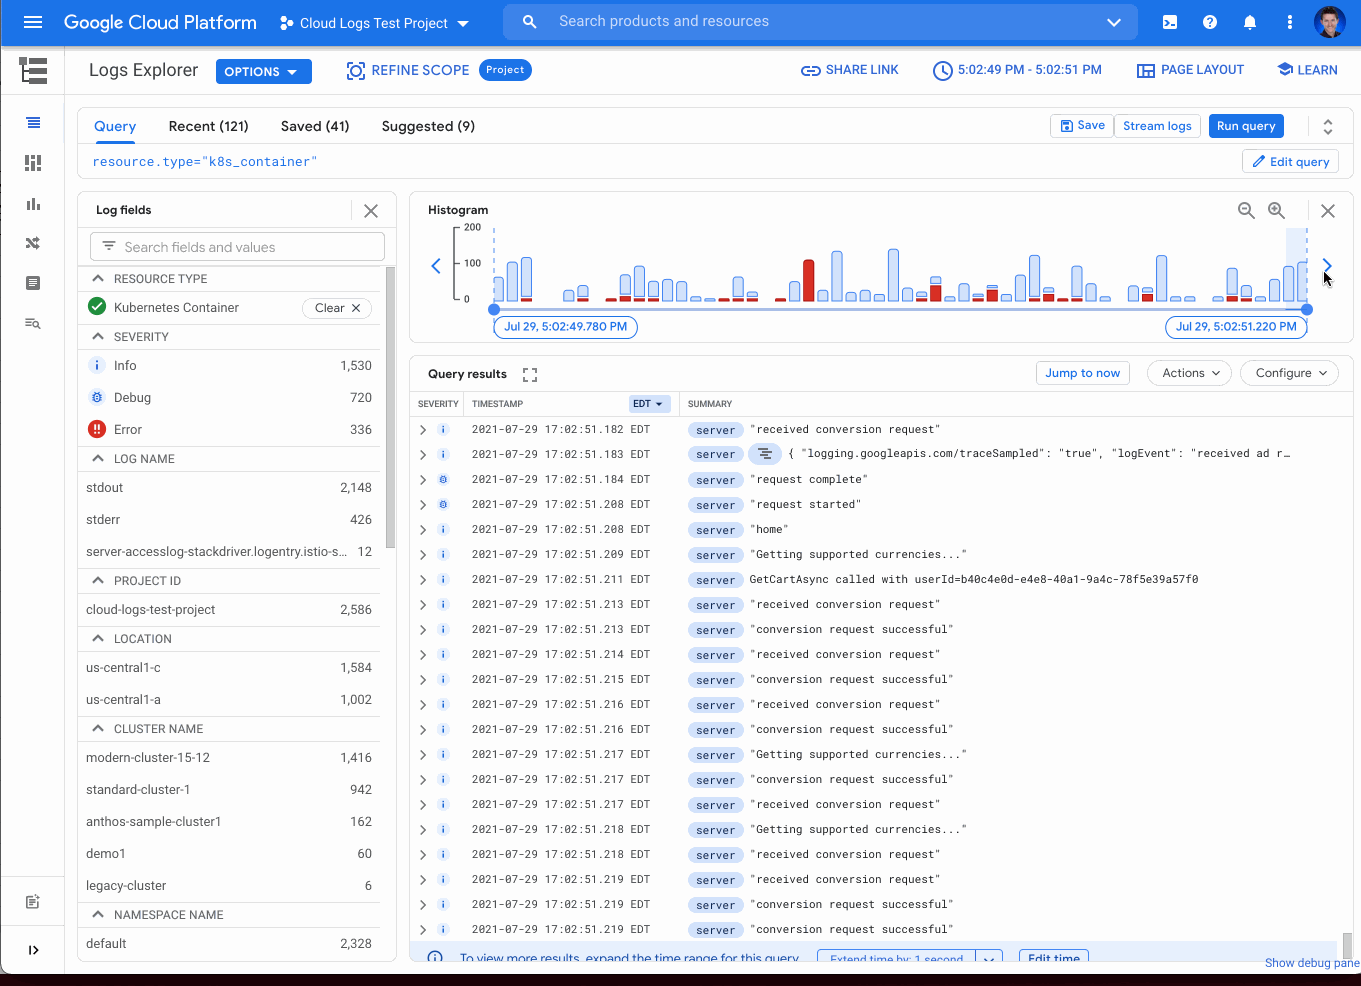Image resolution: width=1361 pixels, height=986 pixels.
Task: Click the Log fields panel scrollbar
Action: (390, 407)
